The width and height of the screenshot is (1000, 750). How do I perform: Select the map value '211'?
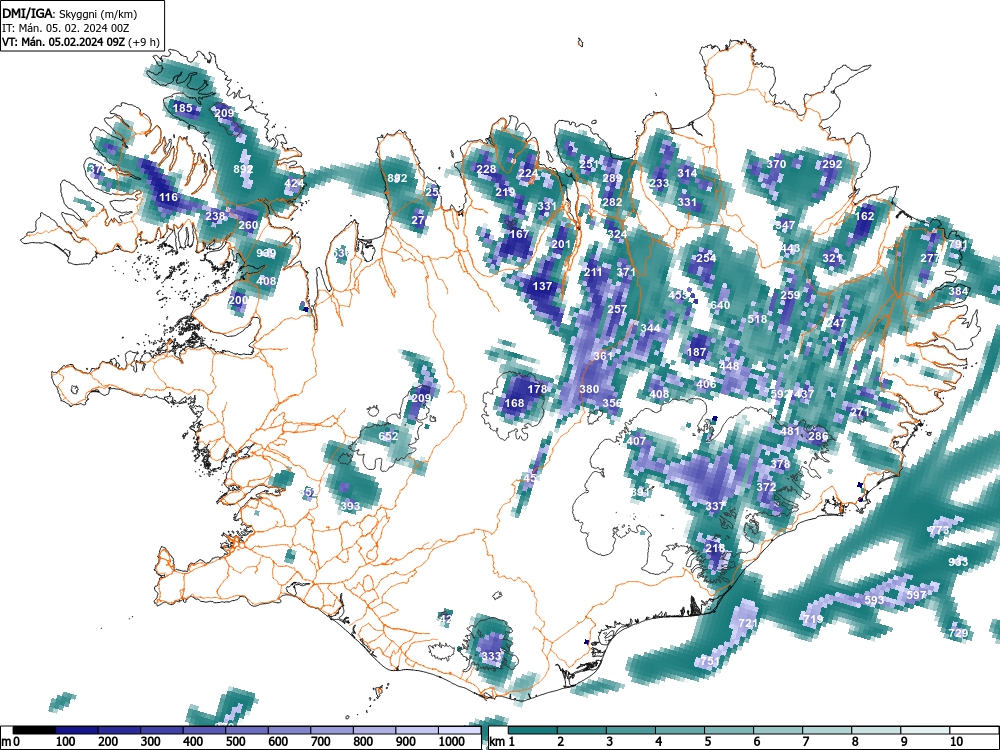tap(593, 272)
